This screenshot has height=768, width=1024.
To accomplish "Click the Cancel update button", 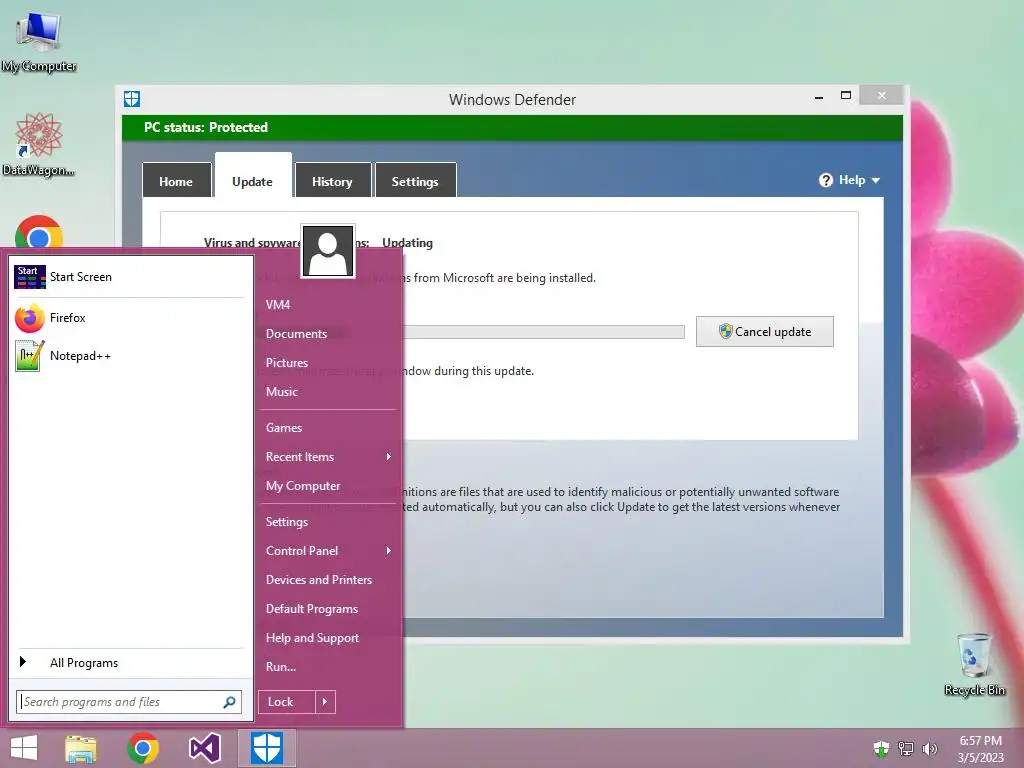I will coord(765,332).
